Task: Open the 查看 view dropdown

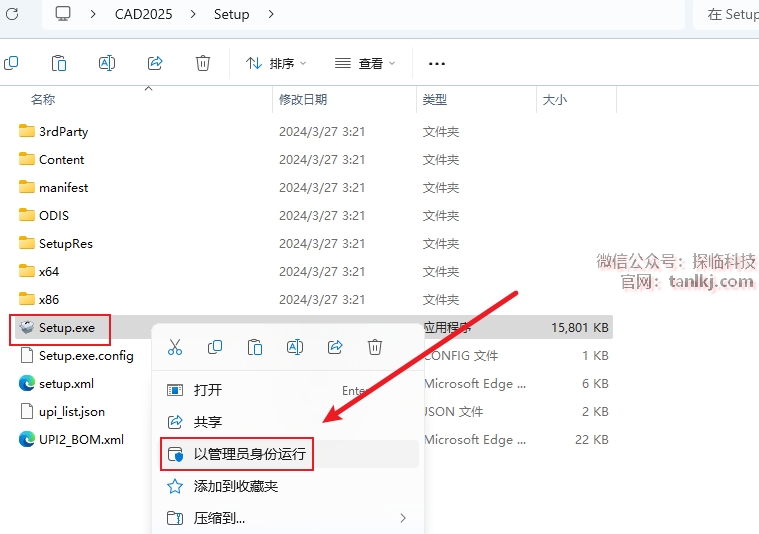Action: [365, 63]
